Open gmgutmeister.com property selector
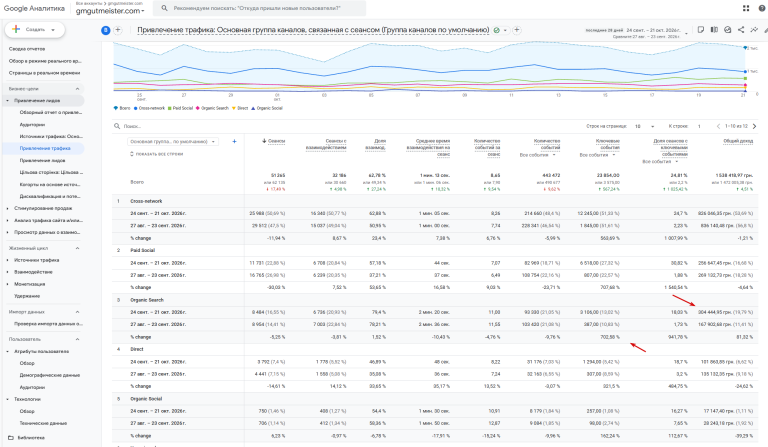Screen dimensions: 768x447 [x=110, y=11]
